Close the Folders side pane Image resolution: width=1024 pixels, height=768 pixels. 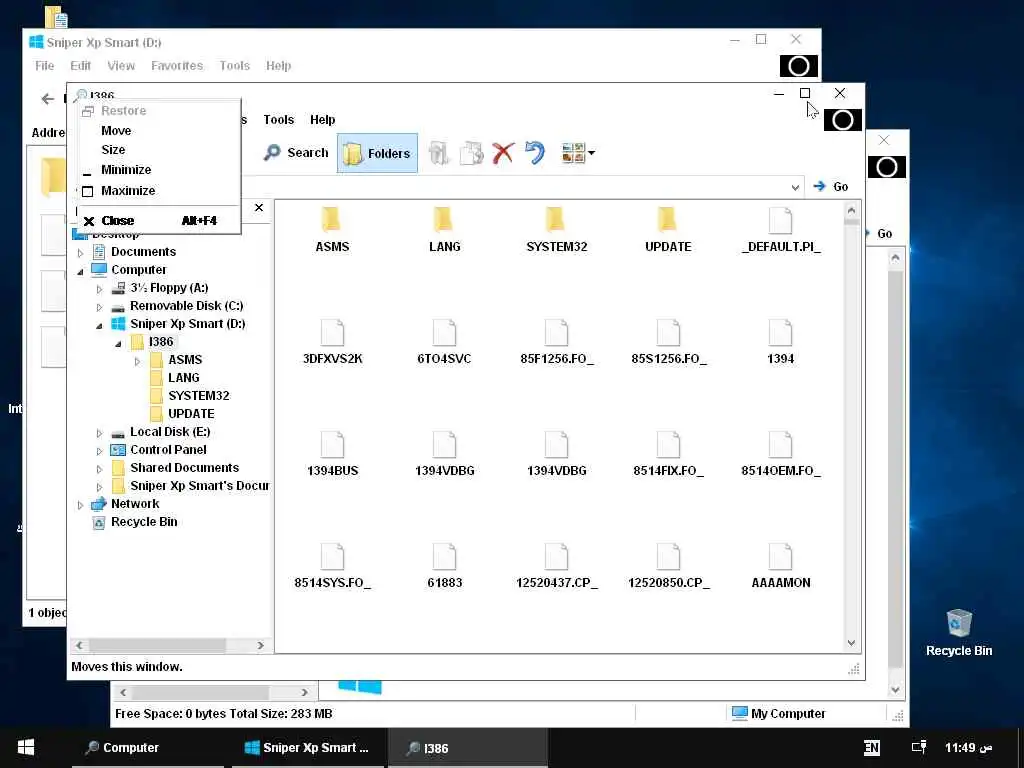pos(259,208)
